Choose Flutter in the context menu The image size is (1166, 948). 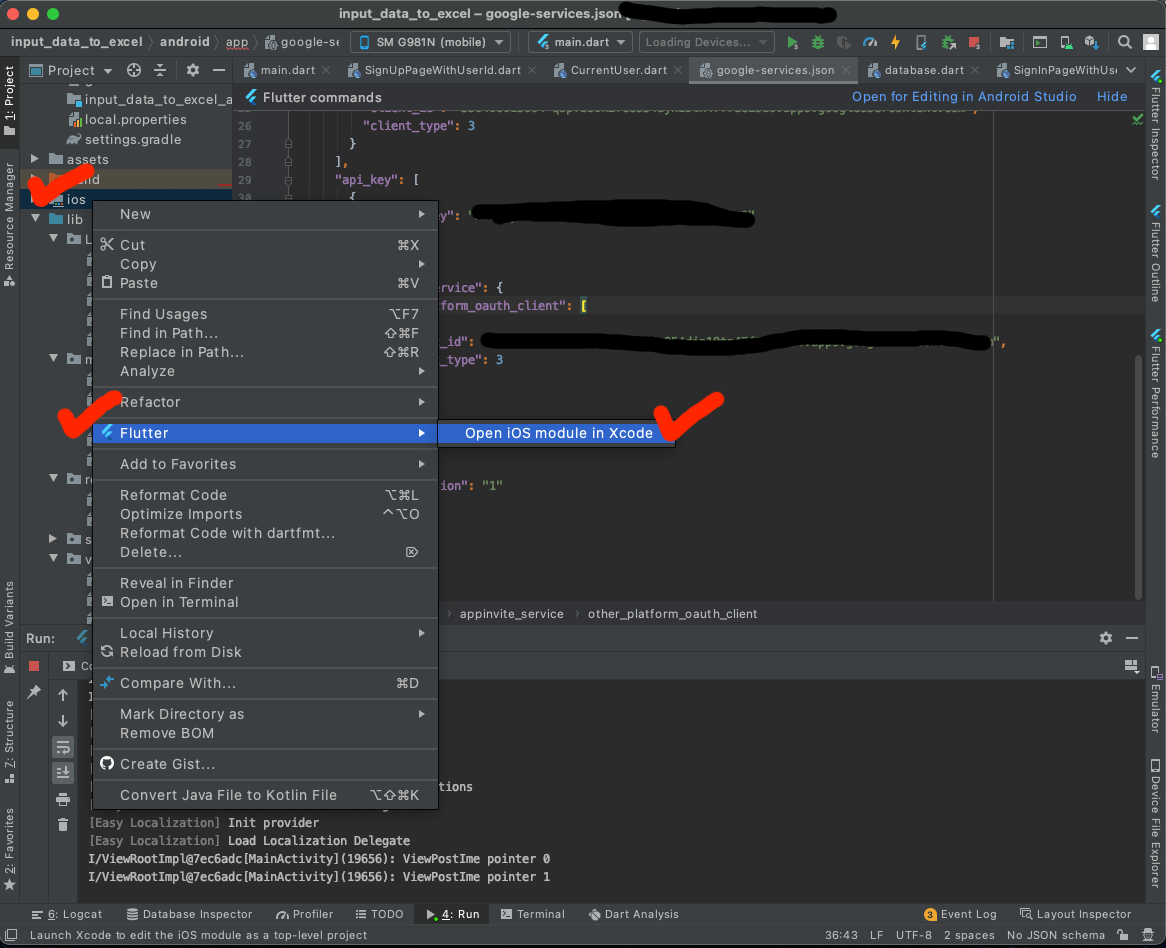pyautogui.click(x=265, y=433)
